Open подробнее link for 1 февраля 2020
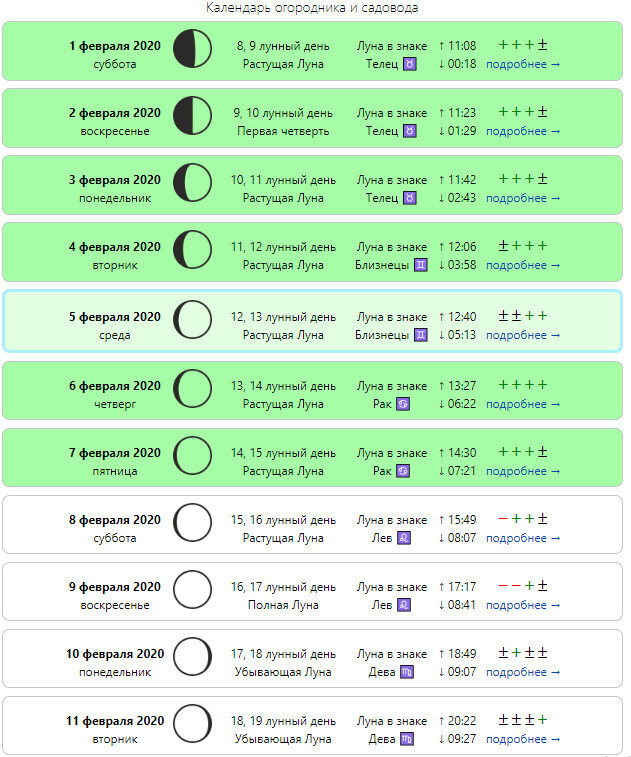Screen dimensions: 631x757 point(523,64)
